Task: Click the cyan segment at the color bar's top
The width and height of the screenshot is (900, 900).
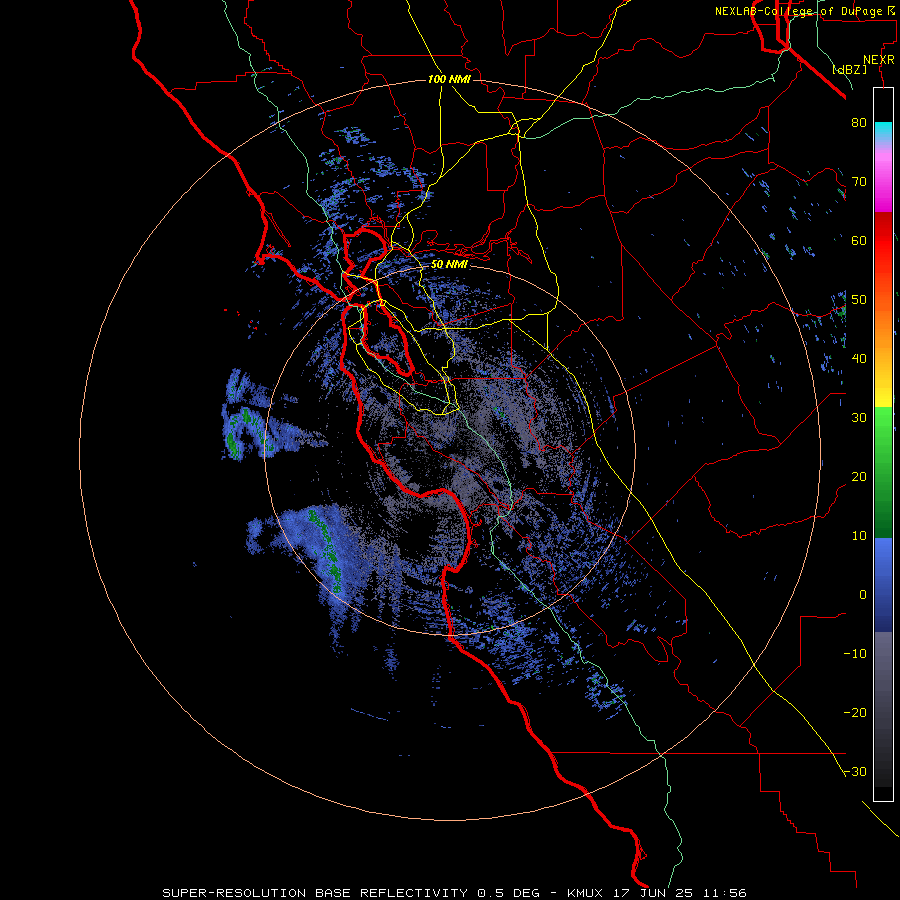Action: coord(883,131)
